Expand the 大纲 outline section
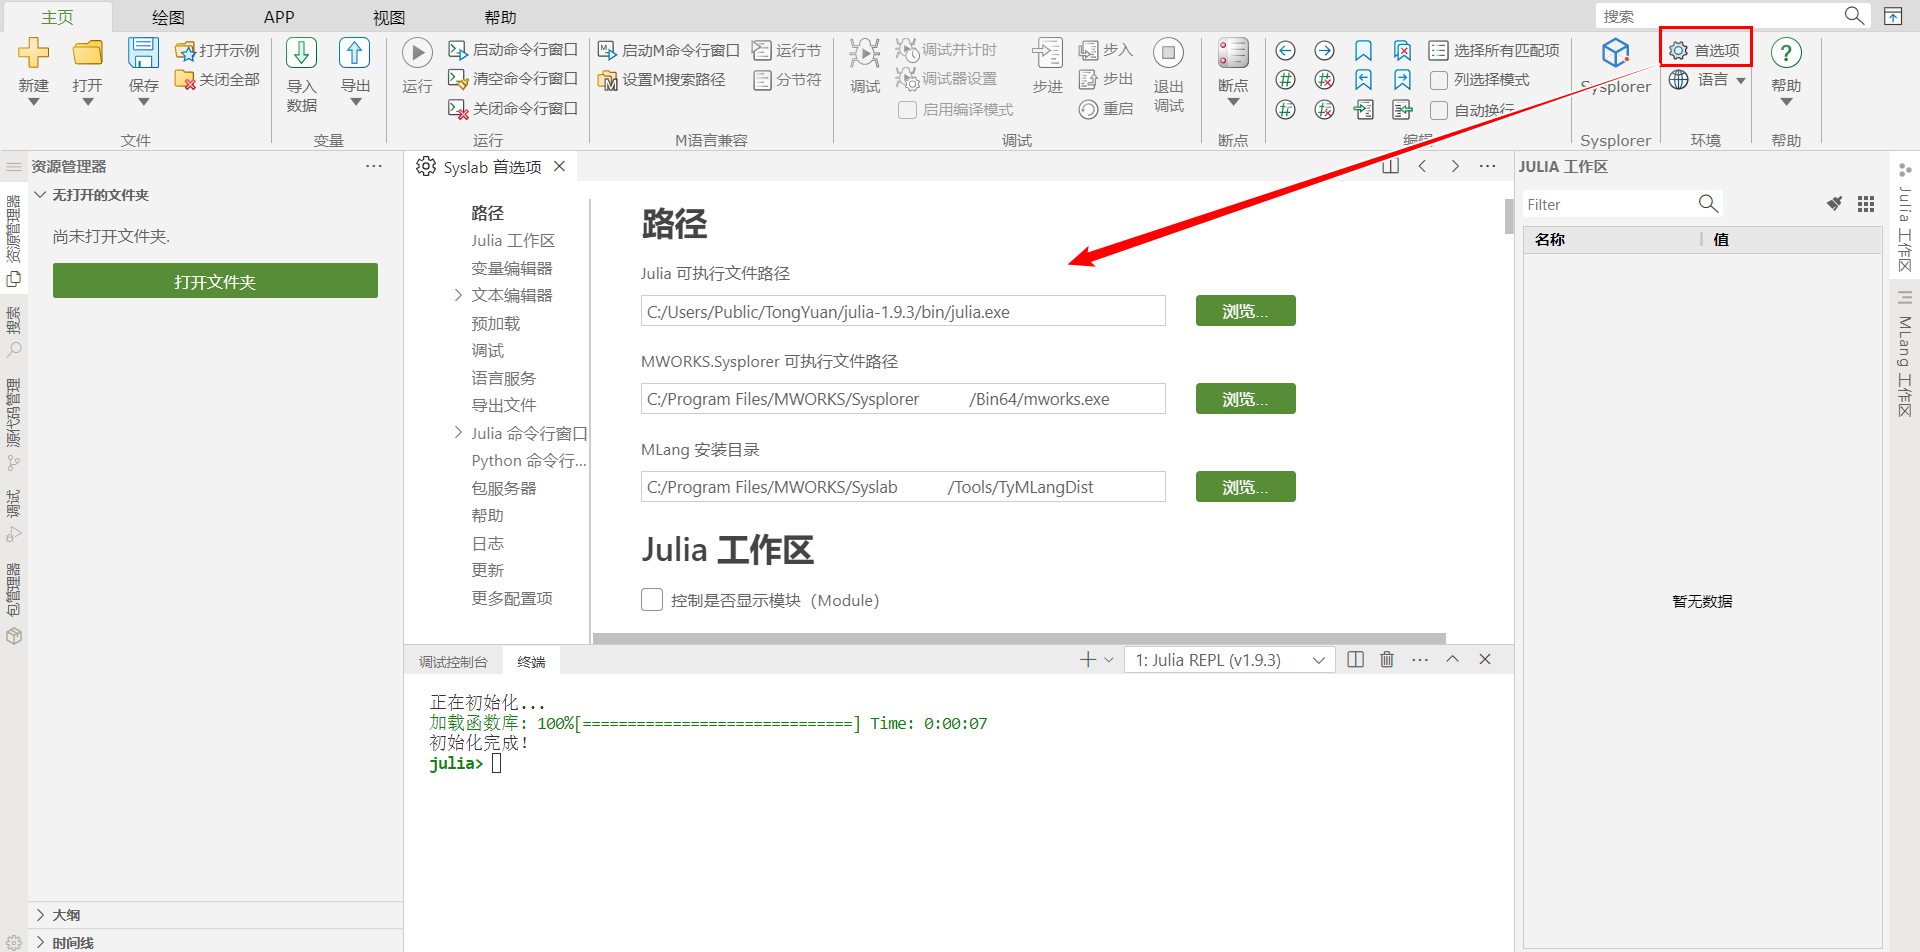1920x952 pixels. pyautogui.click(x=41, y=915)
